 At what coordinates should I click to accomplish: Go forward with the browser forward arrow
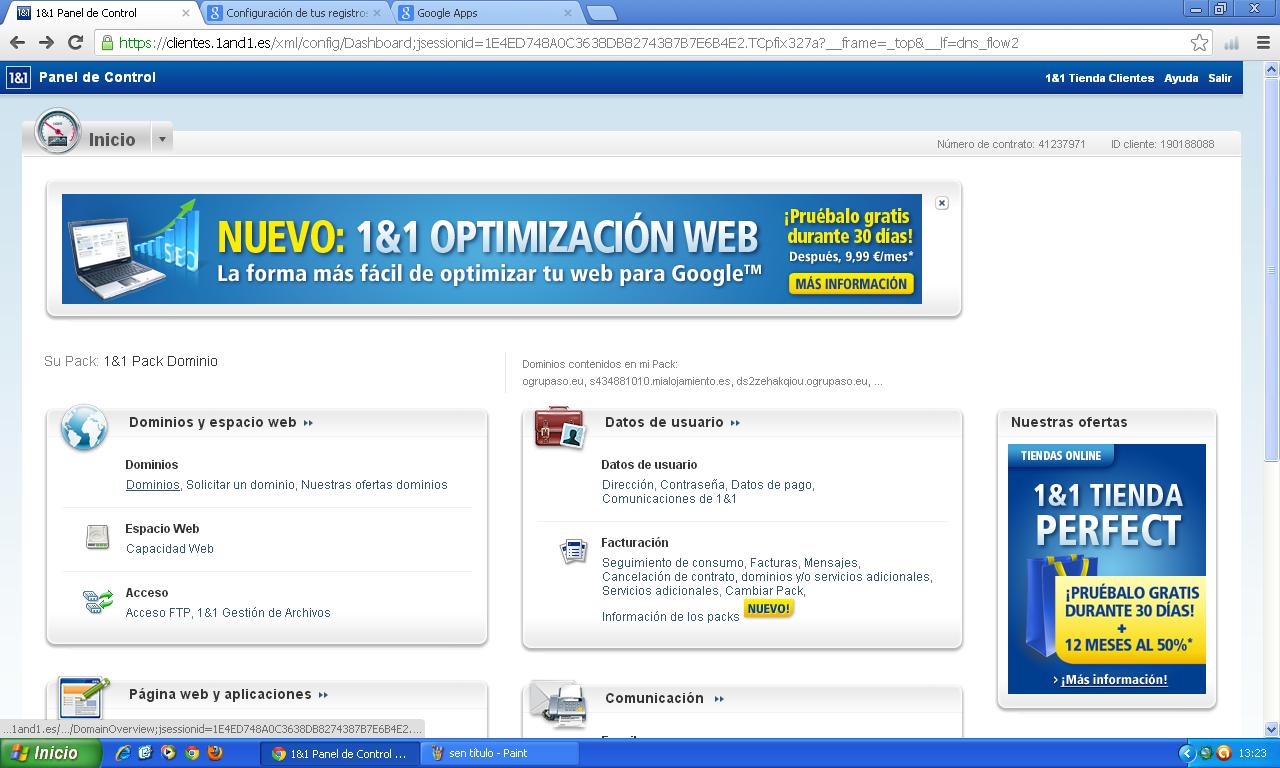[46, 43]
